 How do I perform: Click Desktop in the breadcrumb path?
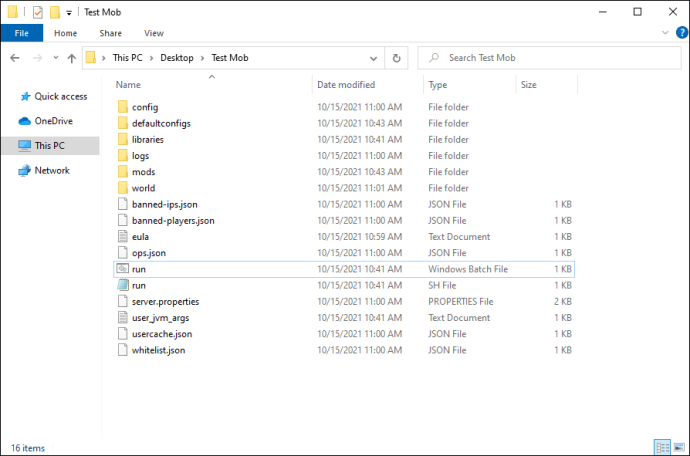176,58
